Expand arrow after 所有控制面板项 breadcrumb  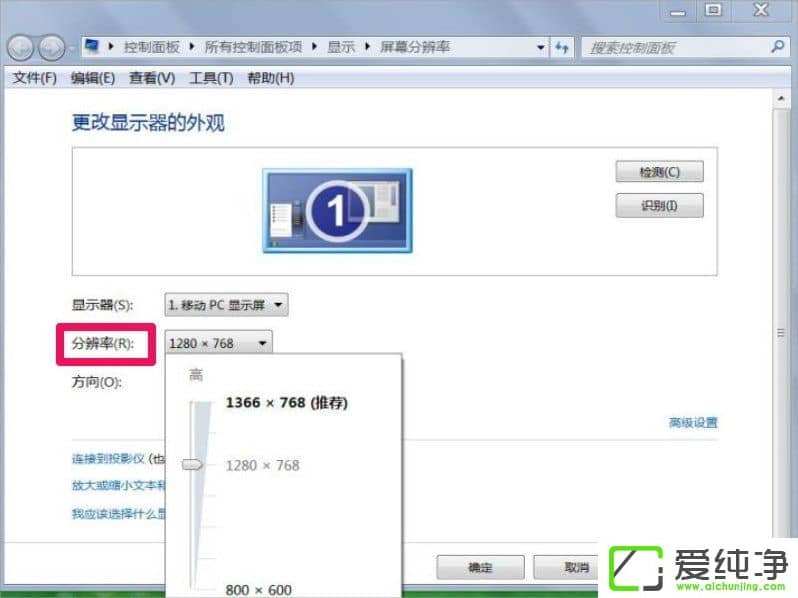click(314, 47)
